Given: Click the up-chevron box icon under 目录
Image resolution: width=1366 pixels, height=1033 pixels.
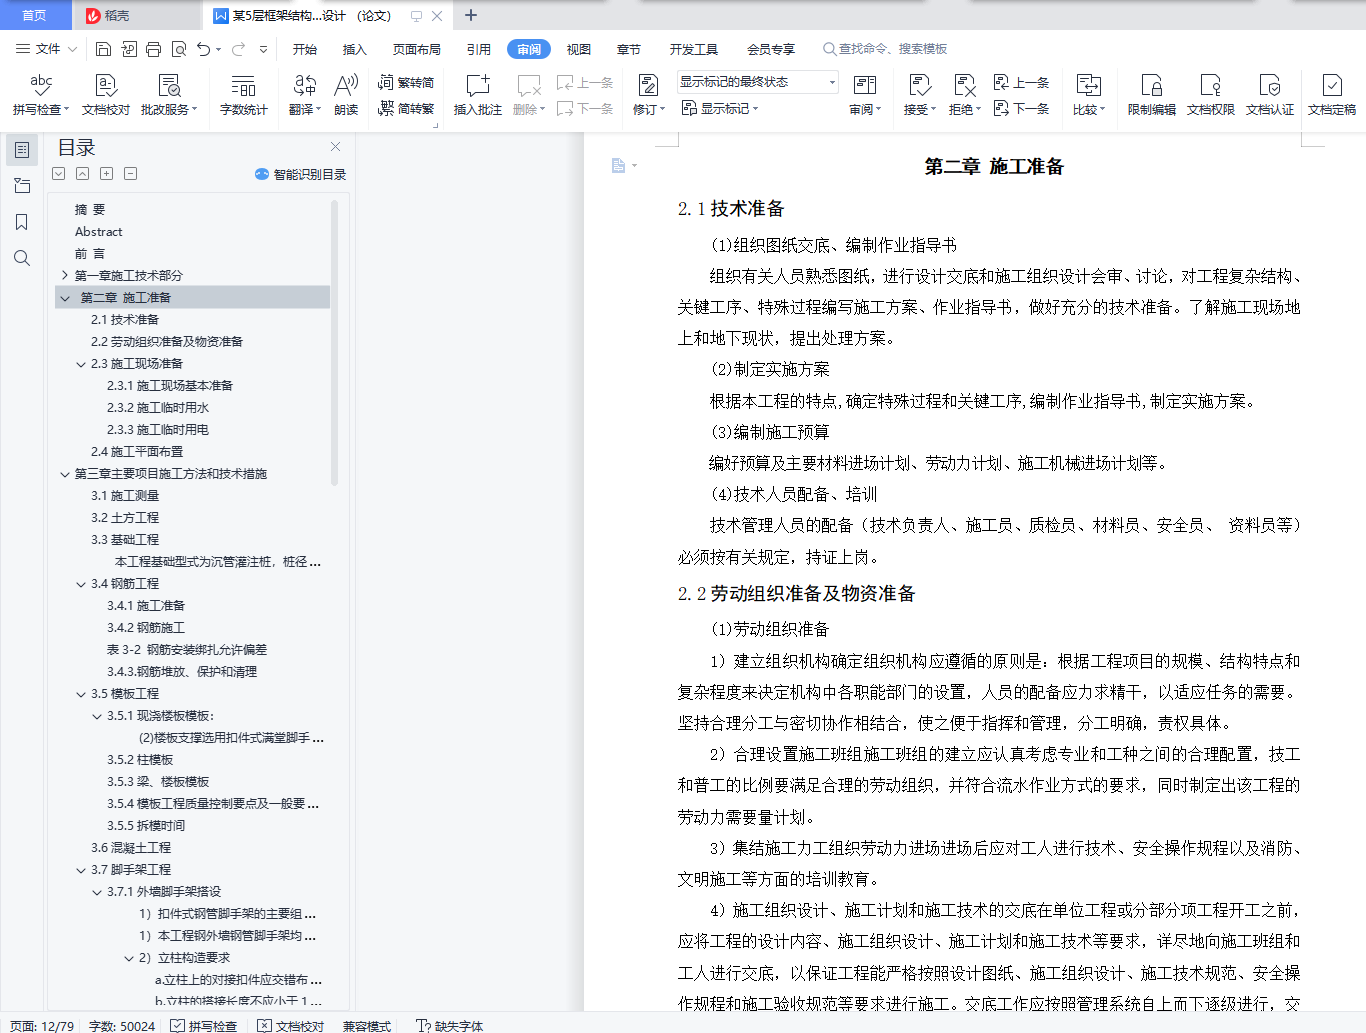Looking at the screenshot, I should (83, 174).
